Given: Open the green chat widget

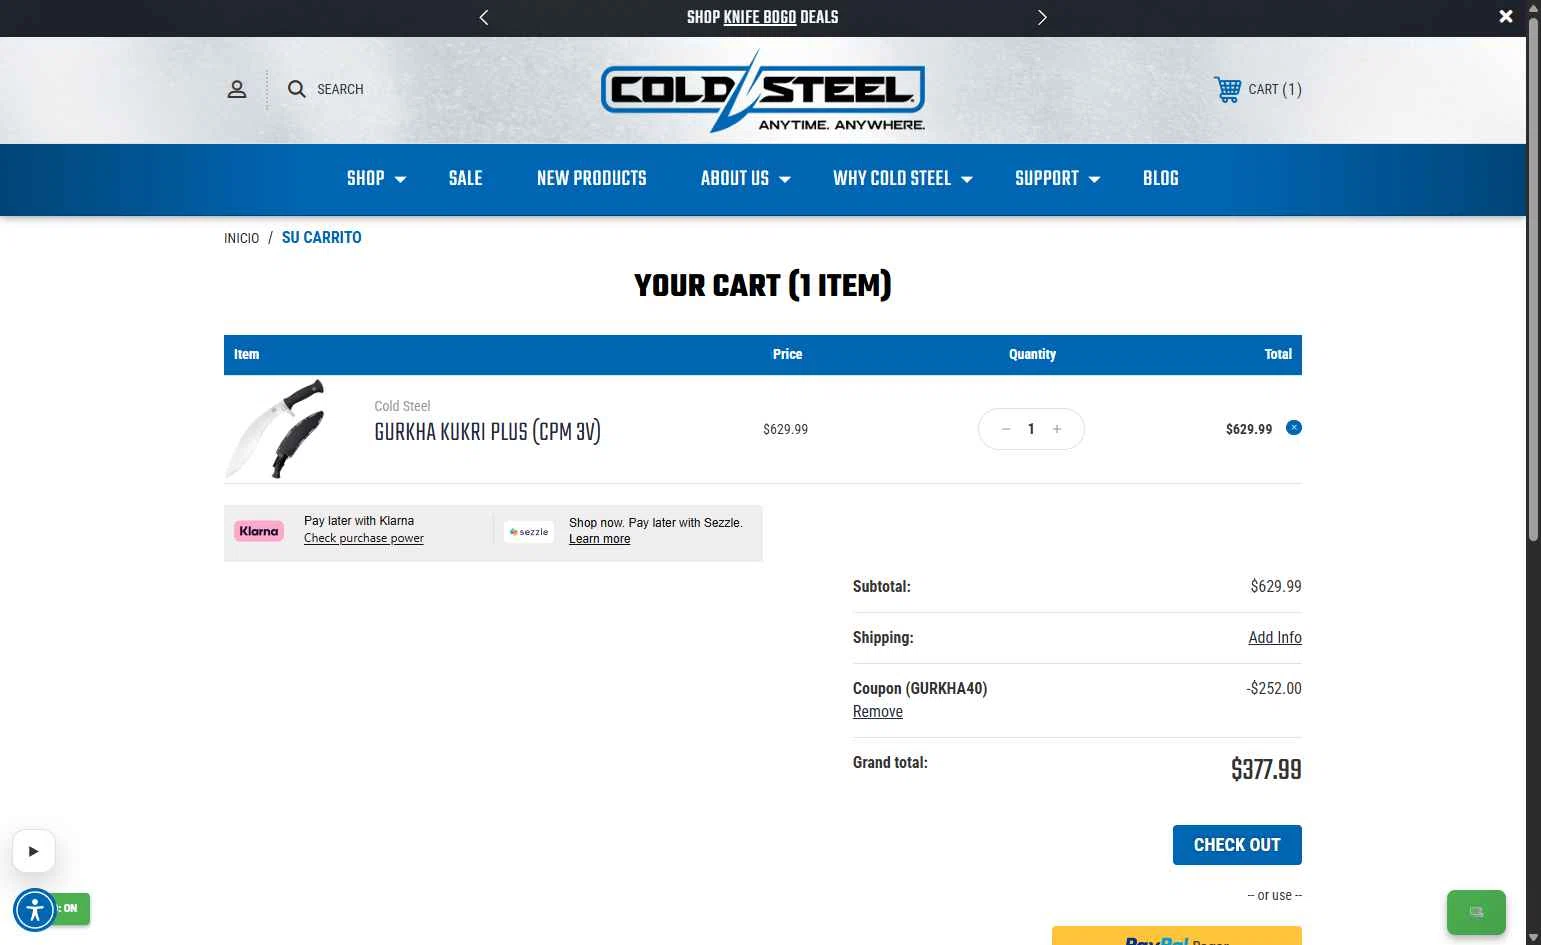Looking at the screenshot, I should click(x=1476, y=912).
